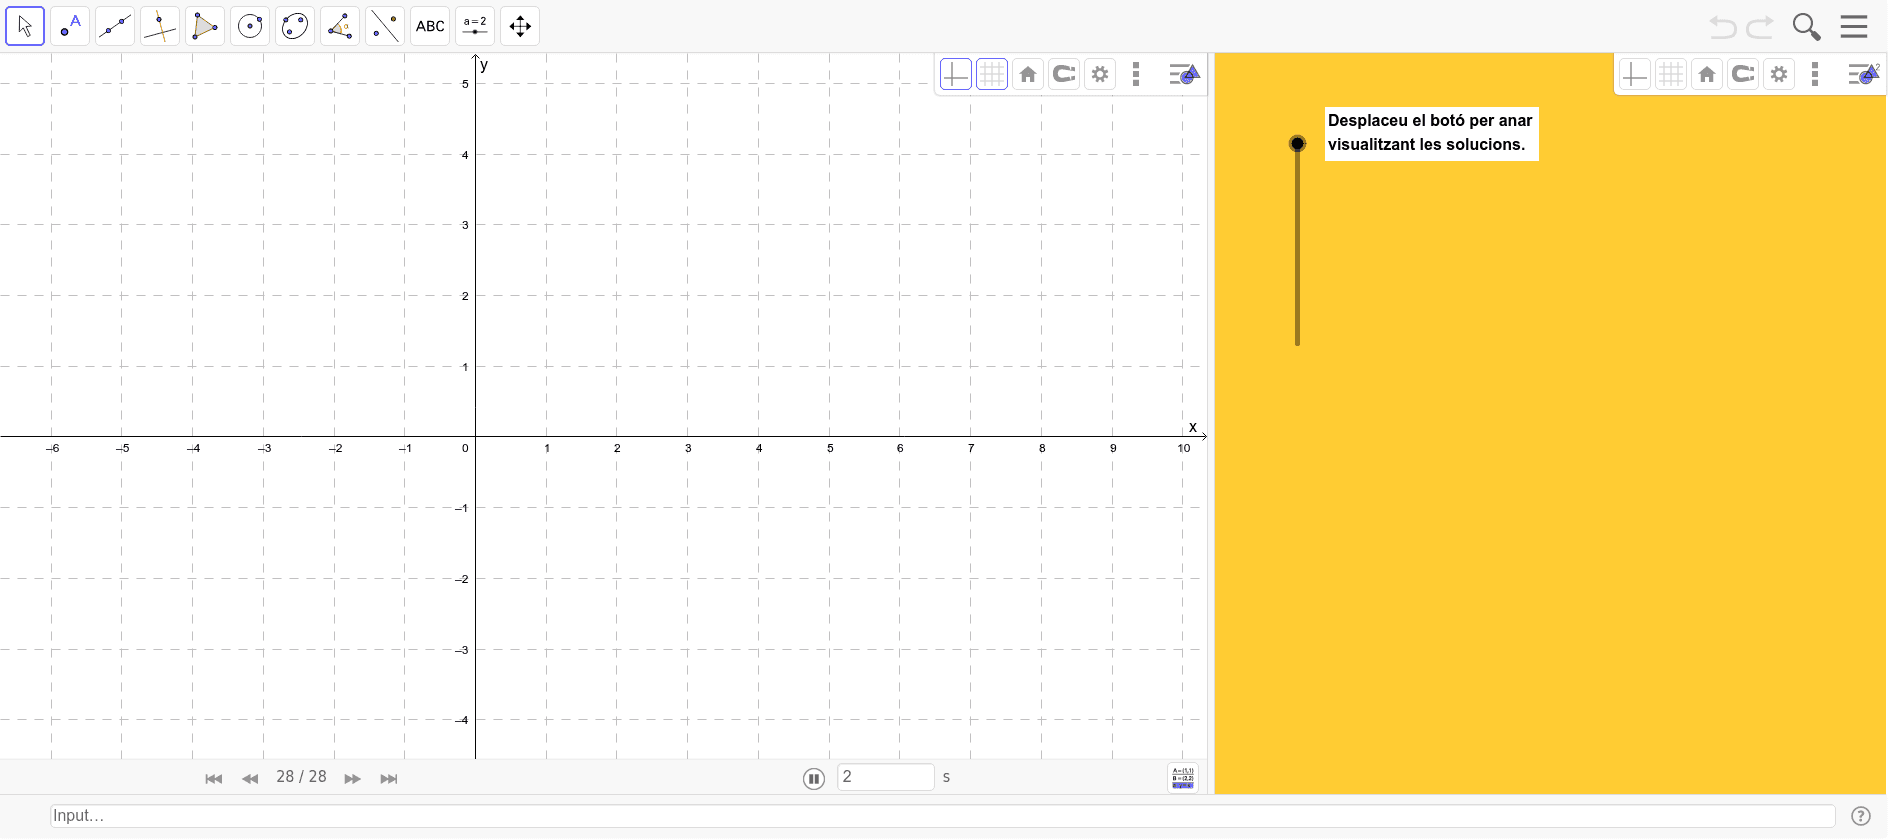Screen dimensions: 1888x839
Task: Click the Redo arrow
Action: point(1760,27)
